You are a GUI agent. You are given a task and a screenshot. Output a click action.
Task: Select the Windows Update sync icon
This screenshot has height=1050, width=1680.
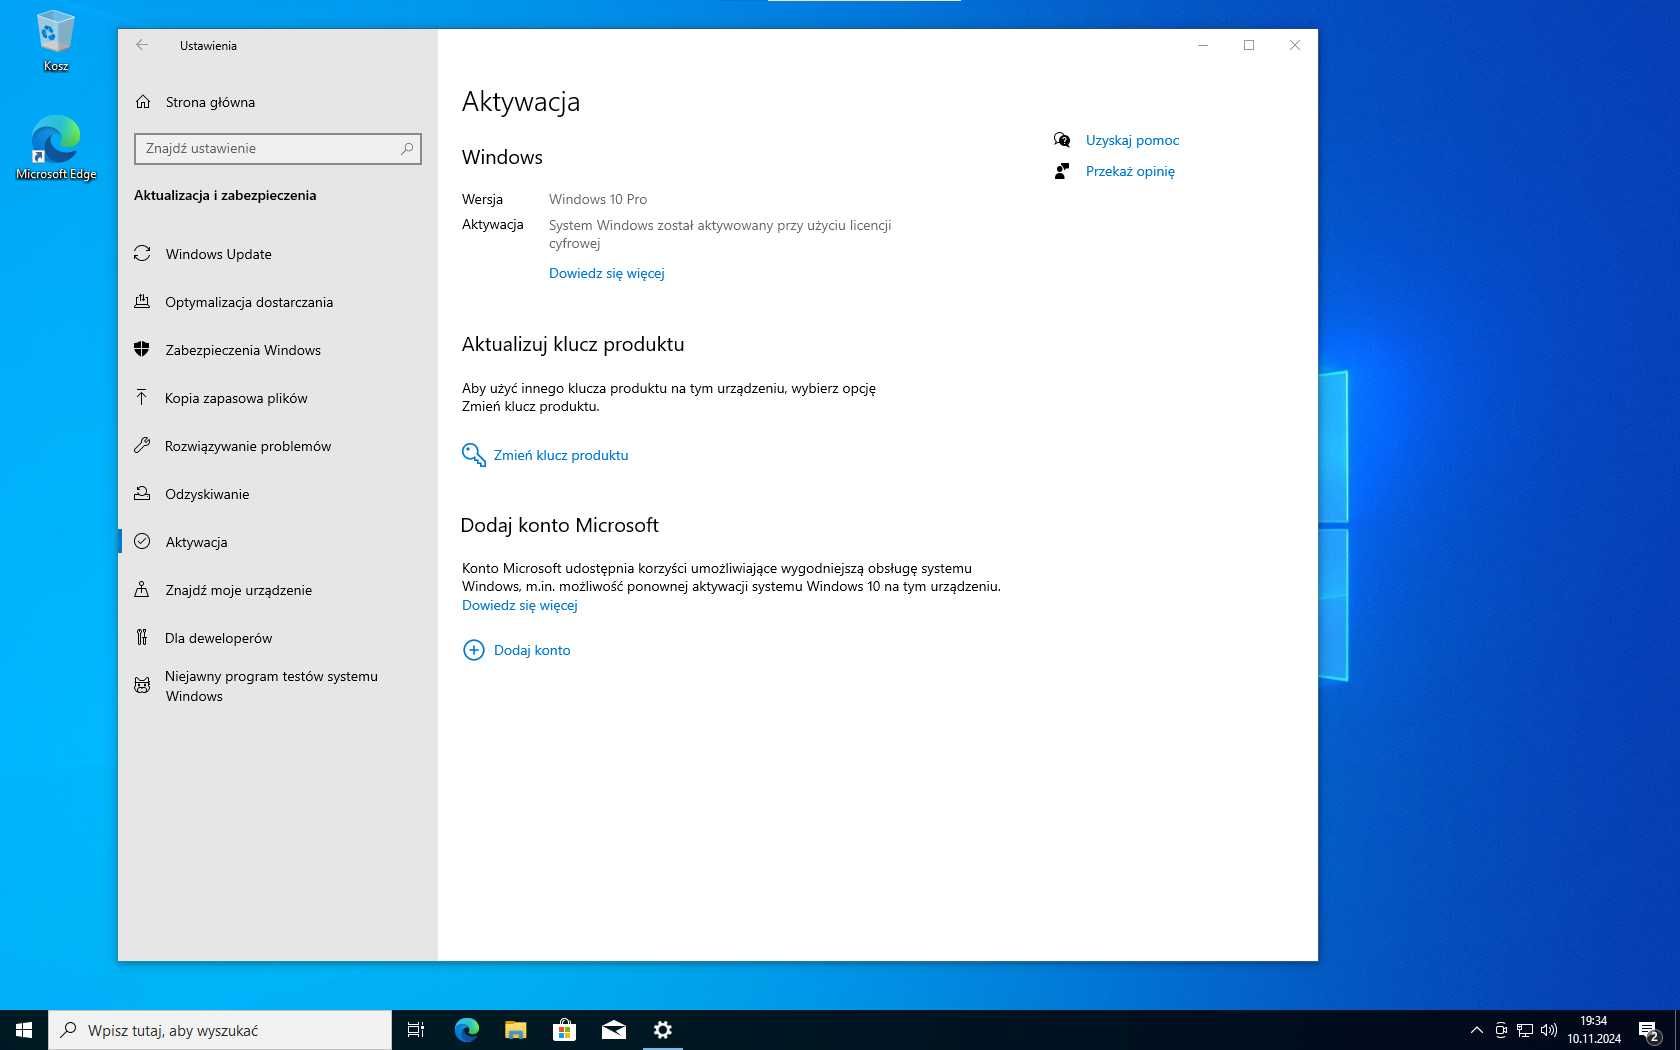tap(142, 254)
